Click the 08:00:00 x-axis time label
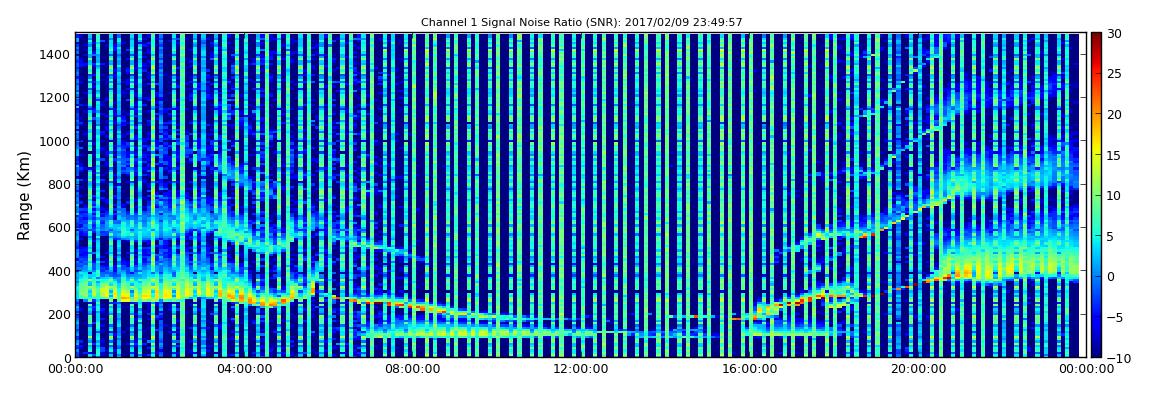1150x407 pixels. click(x=413, y=369)
